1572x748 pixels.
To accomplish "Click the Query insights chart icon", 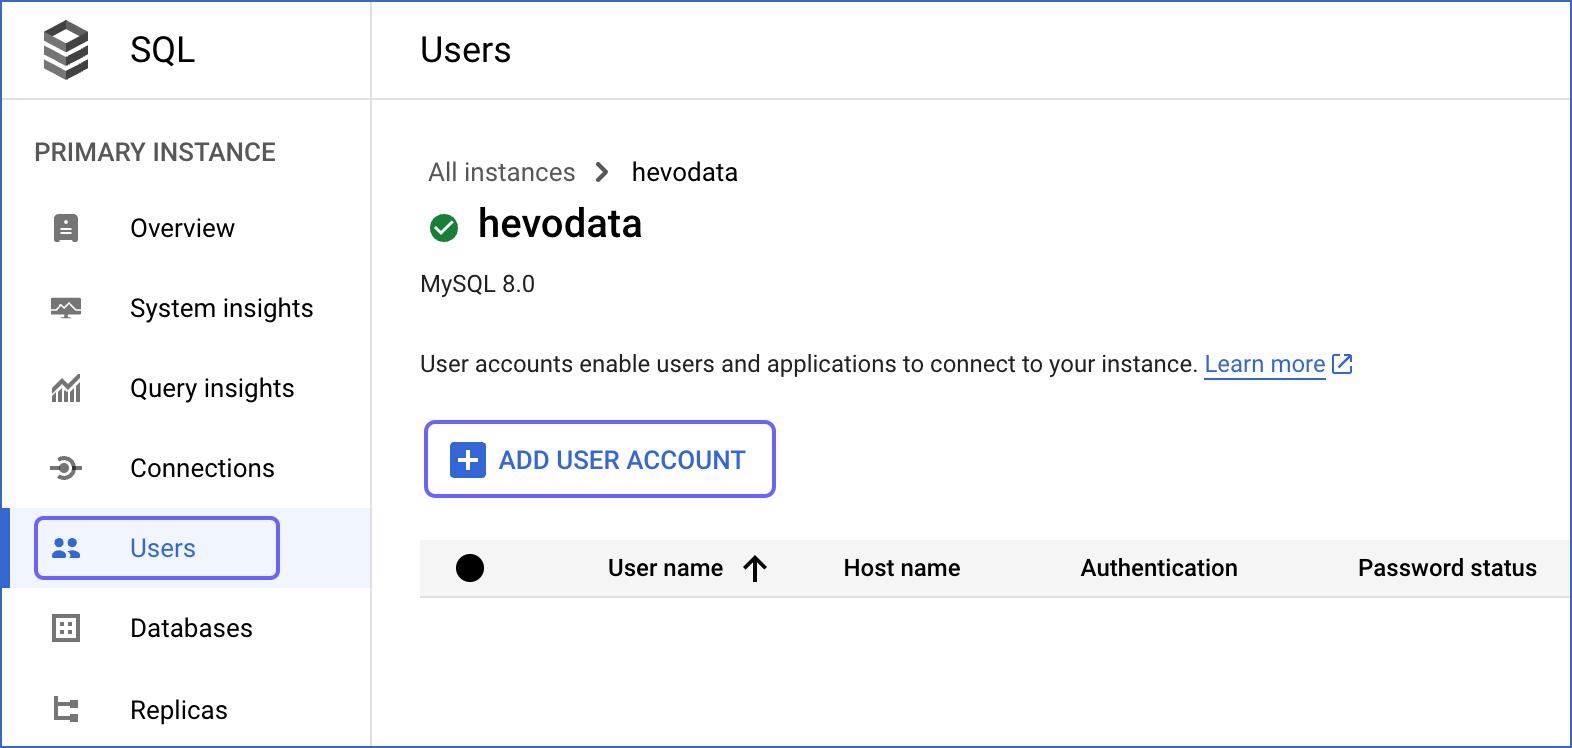I will [66, 388].
